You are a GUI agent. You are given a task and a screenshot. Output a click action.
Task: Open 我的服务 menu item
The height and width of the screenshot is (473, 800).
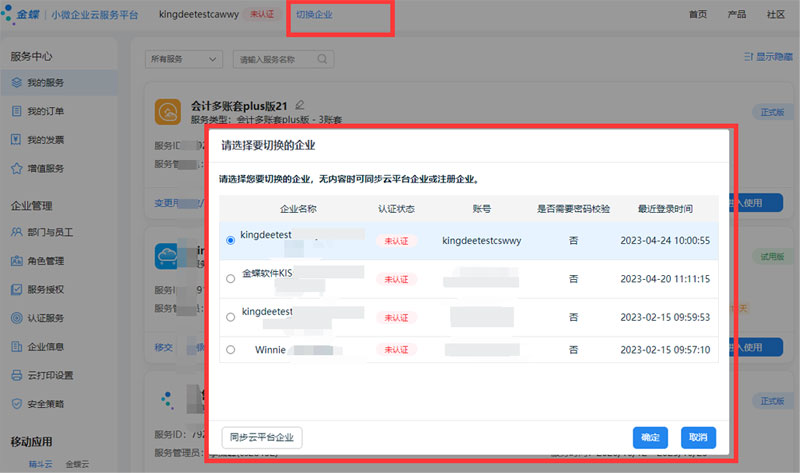pos(59,82)
